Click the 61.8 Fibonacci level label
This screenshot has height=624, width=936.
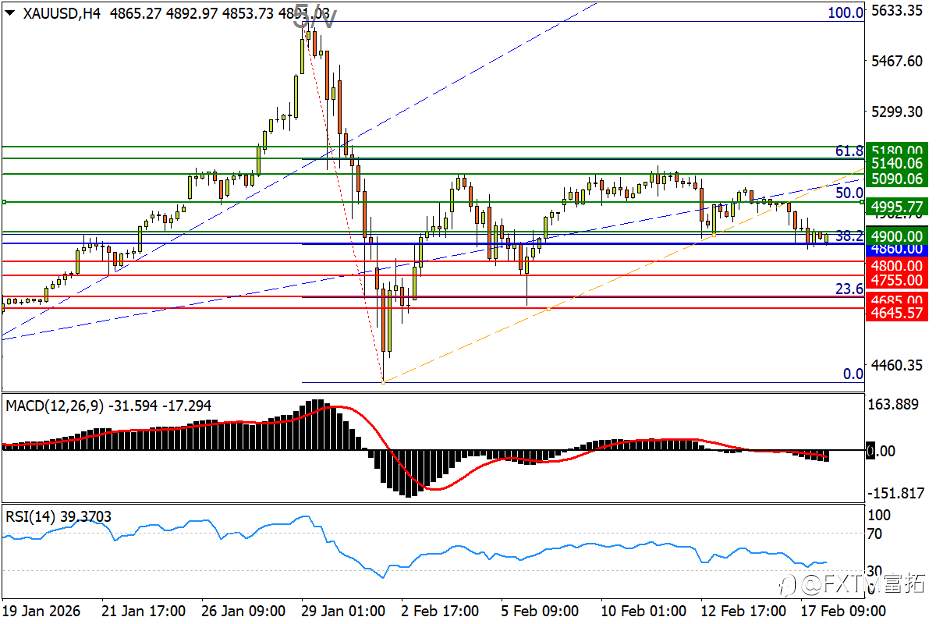click(x=849, y=150)
